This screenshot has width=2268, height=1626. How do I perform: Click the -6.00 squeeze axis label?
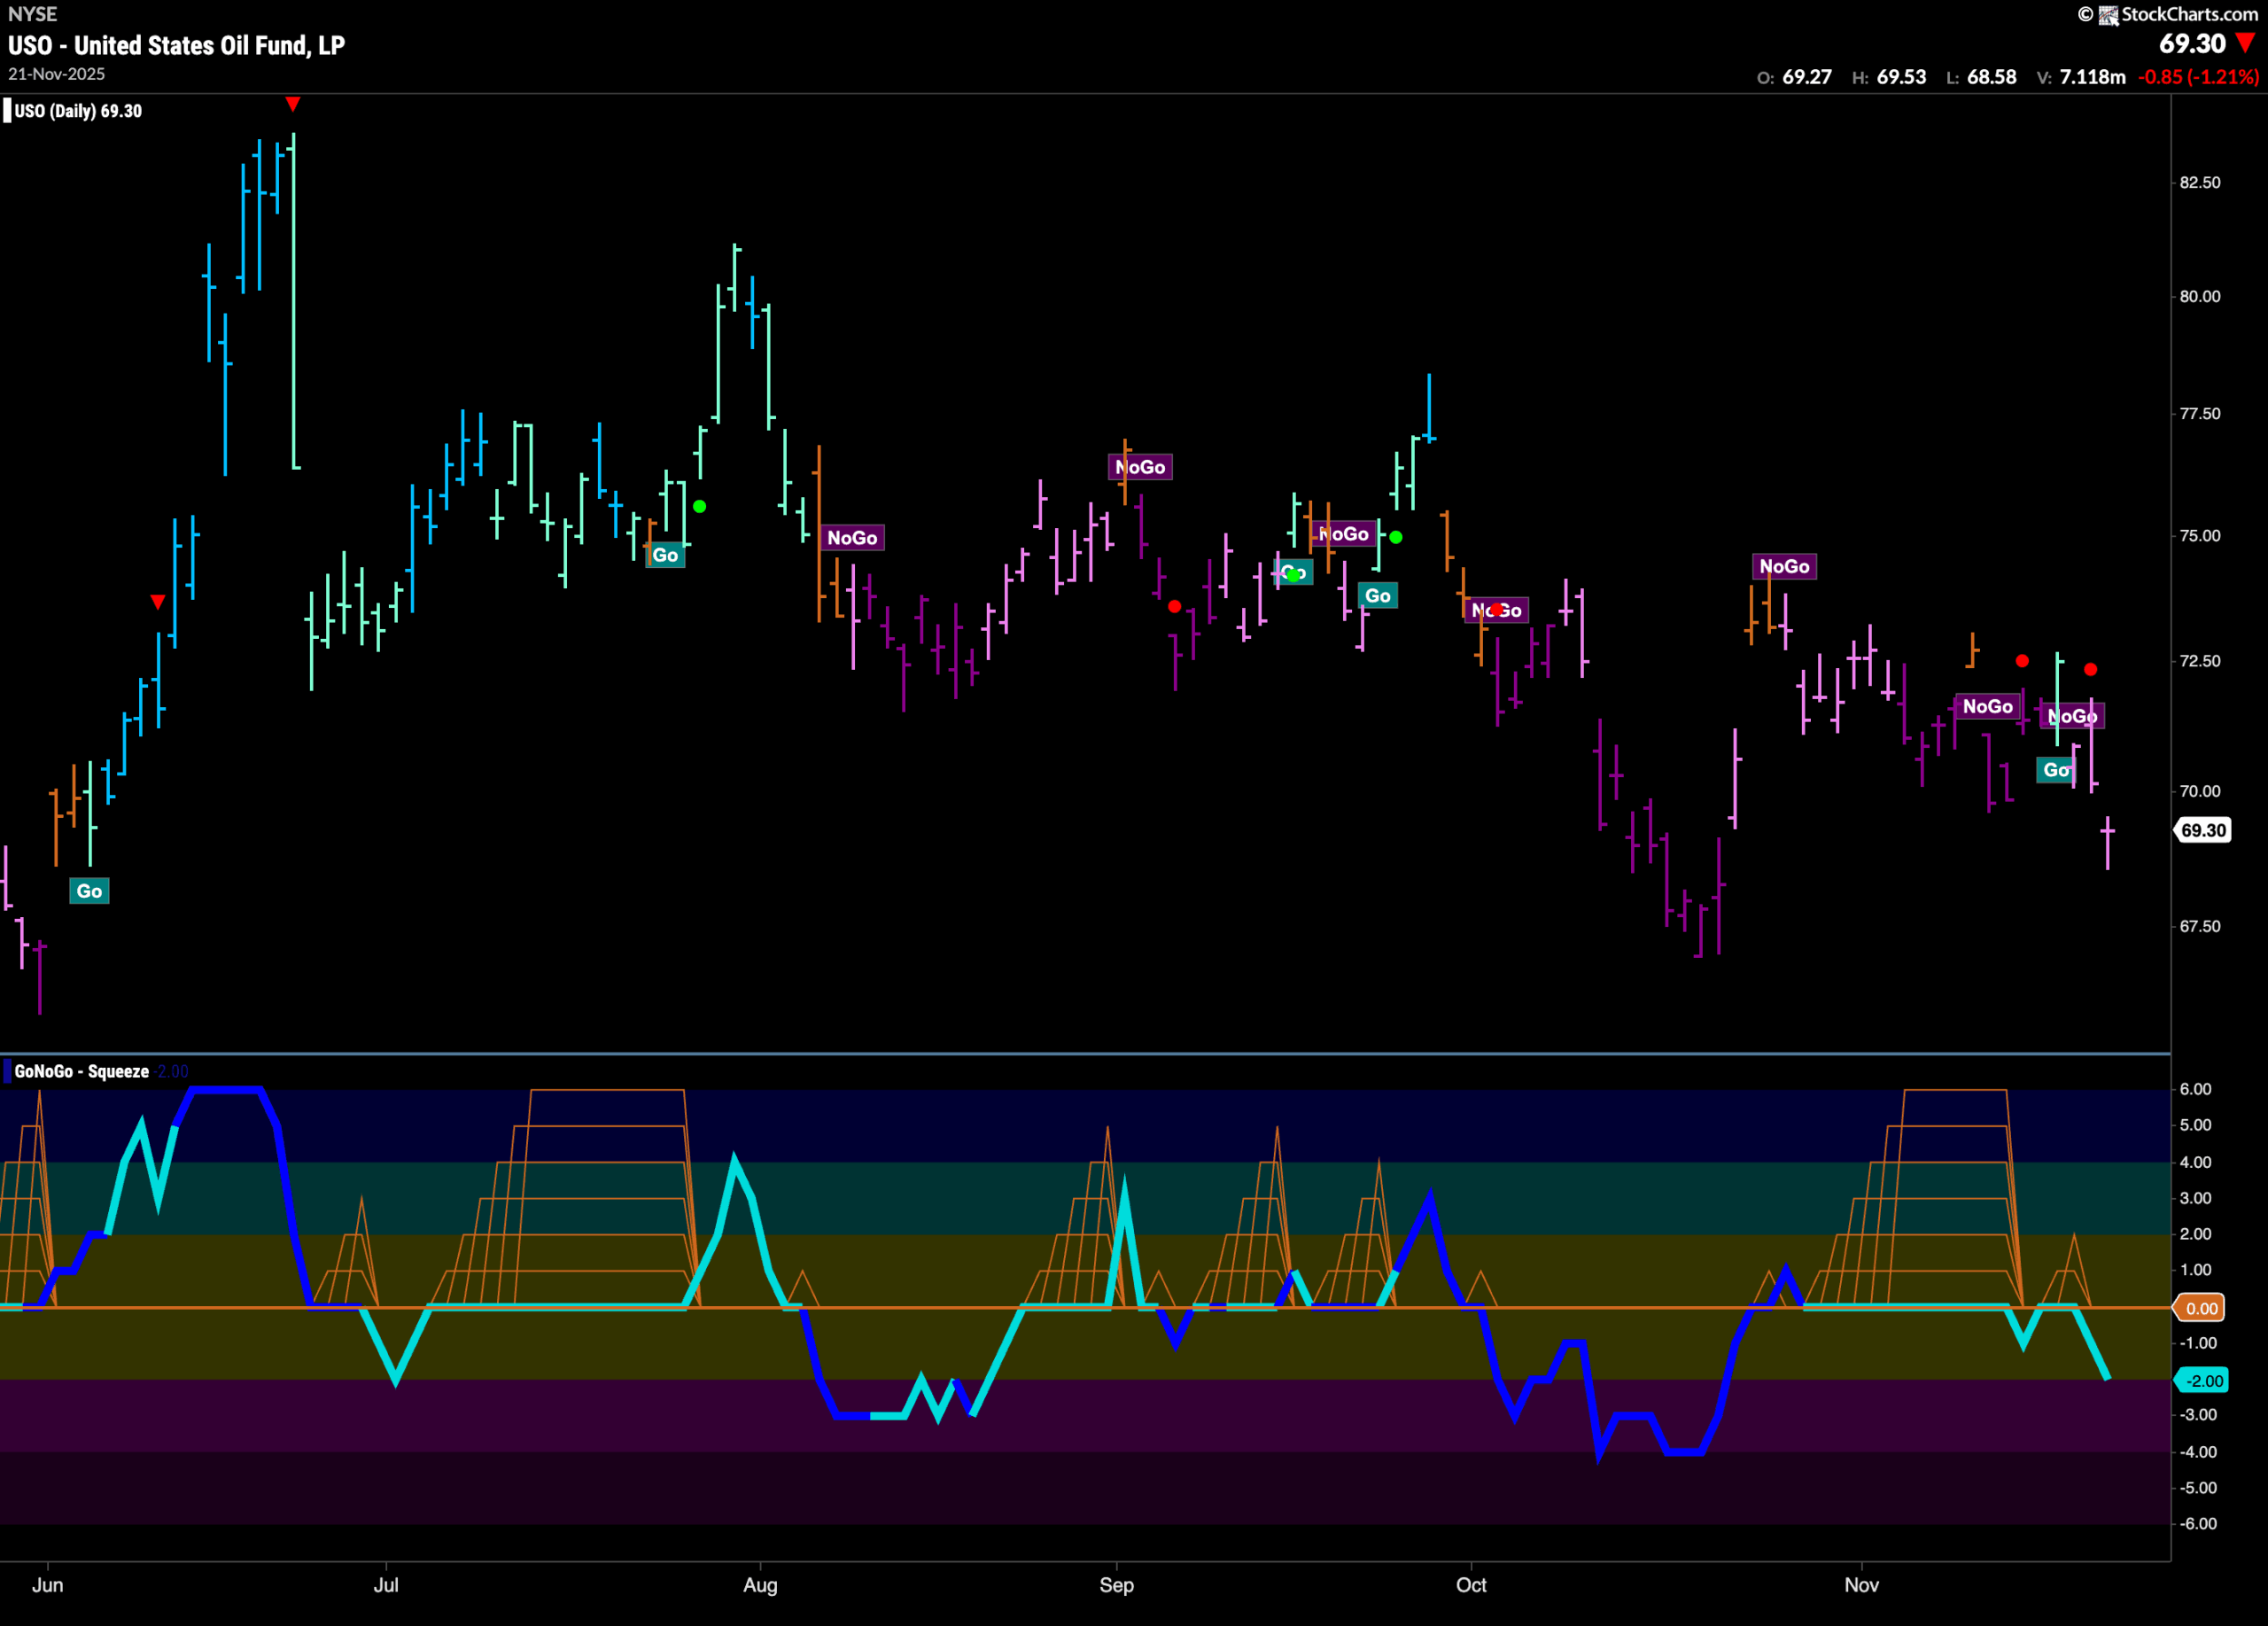pos(2197,1523)
